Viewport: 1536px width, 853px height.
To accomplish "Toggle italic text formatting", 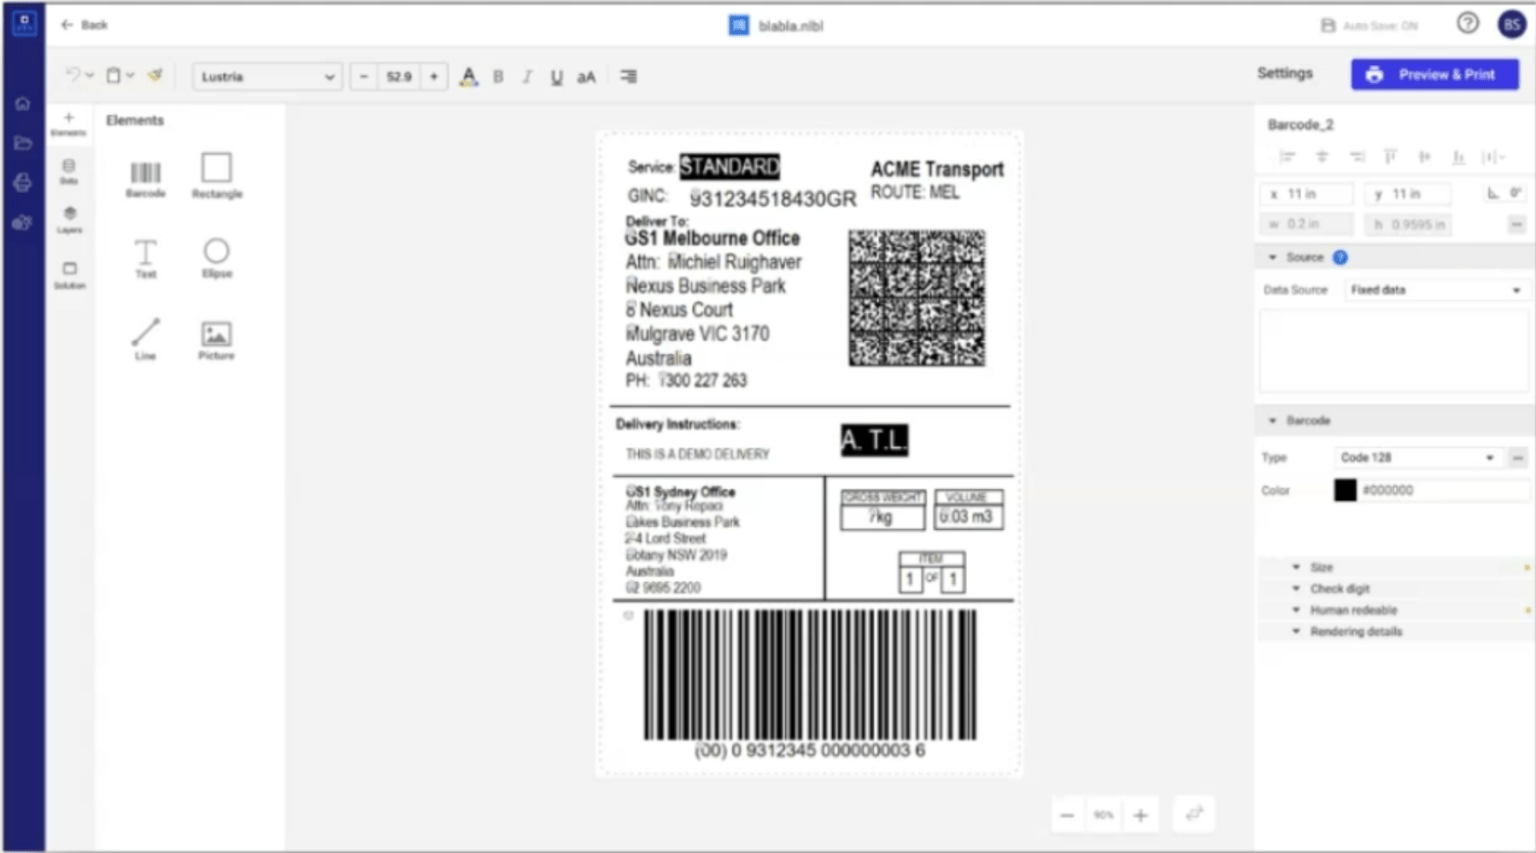I will click(x=527, y=76).
